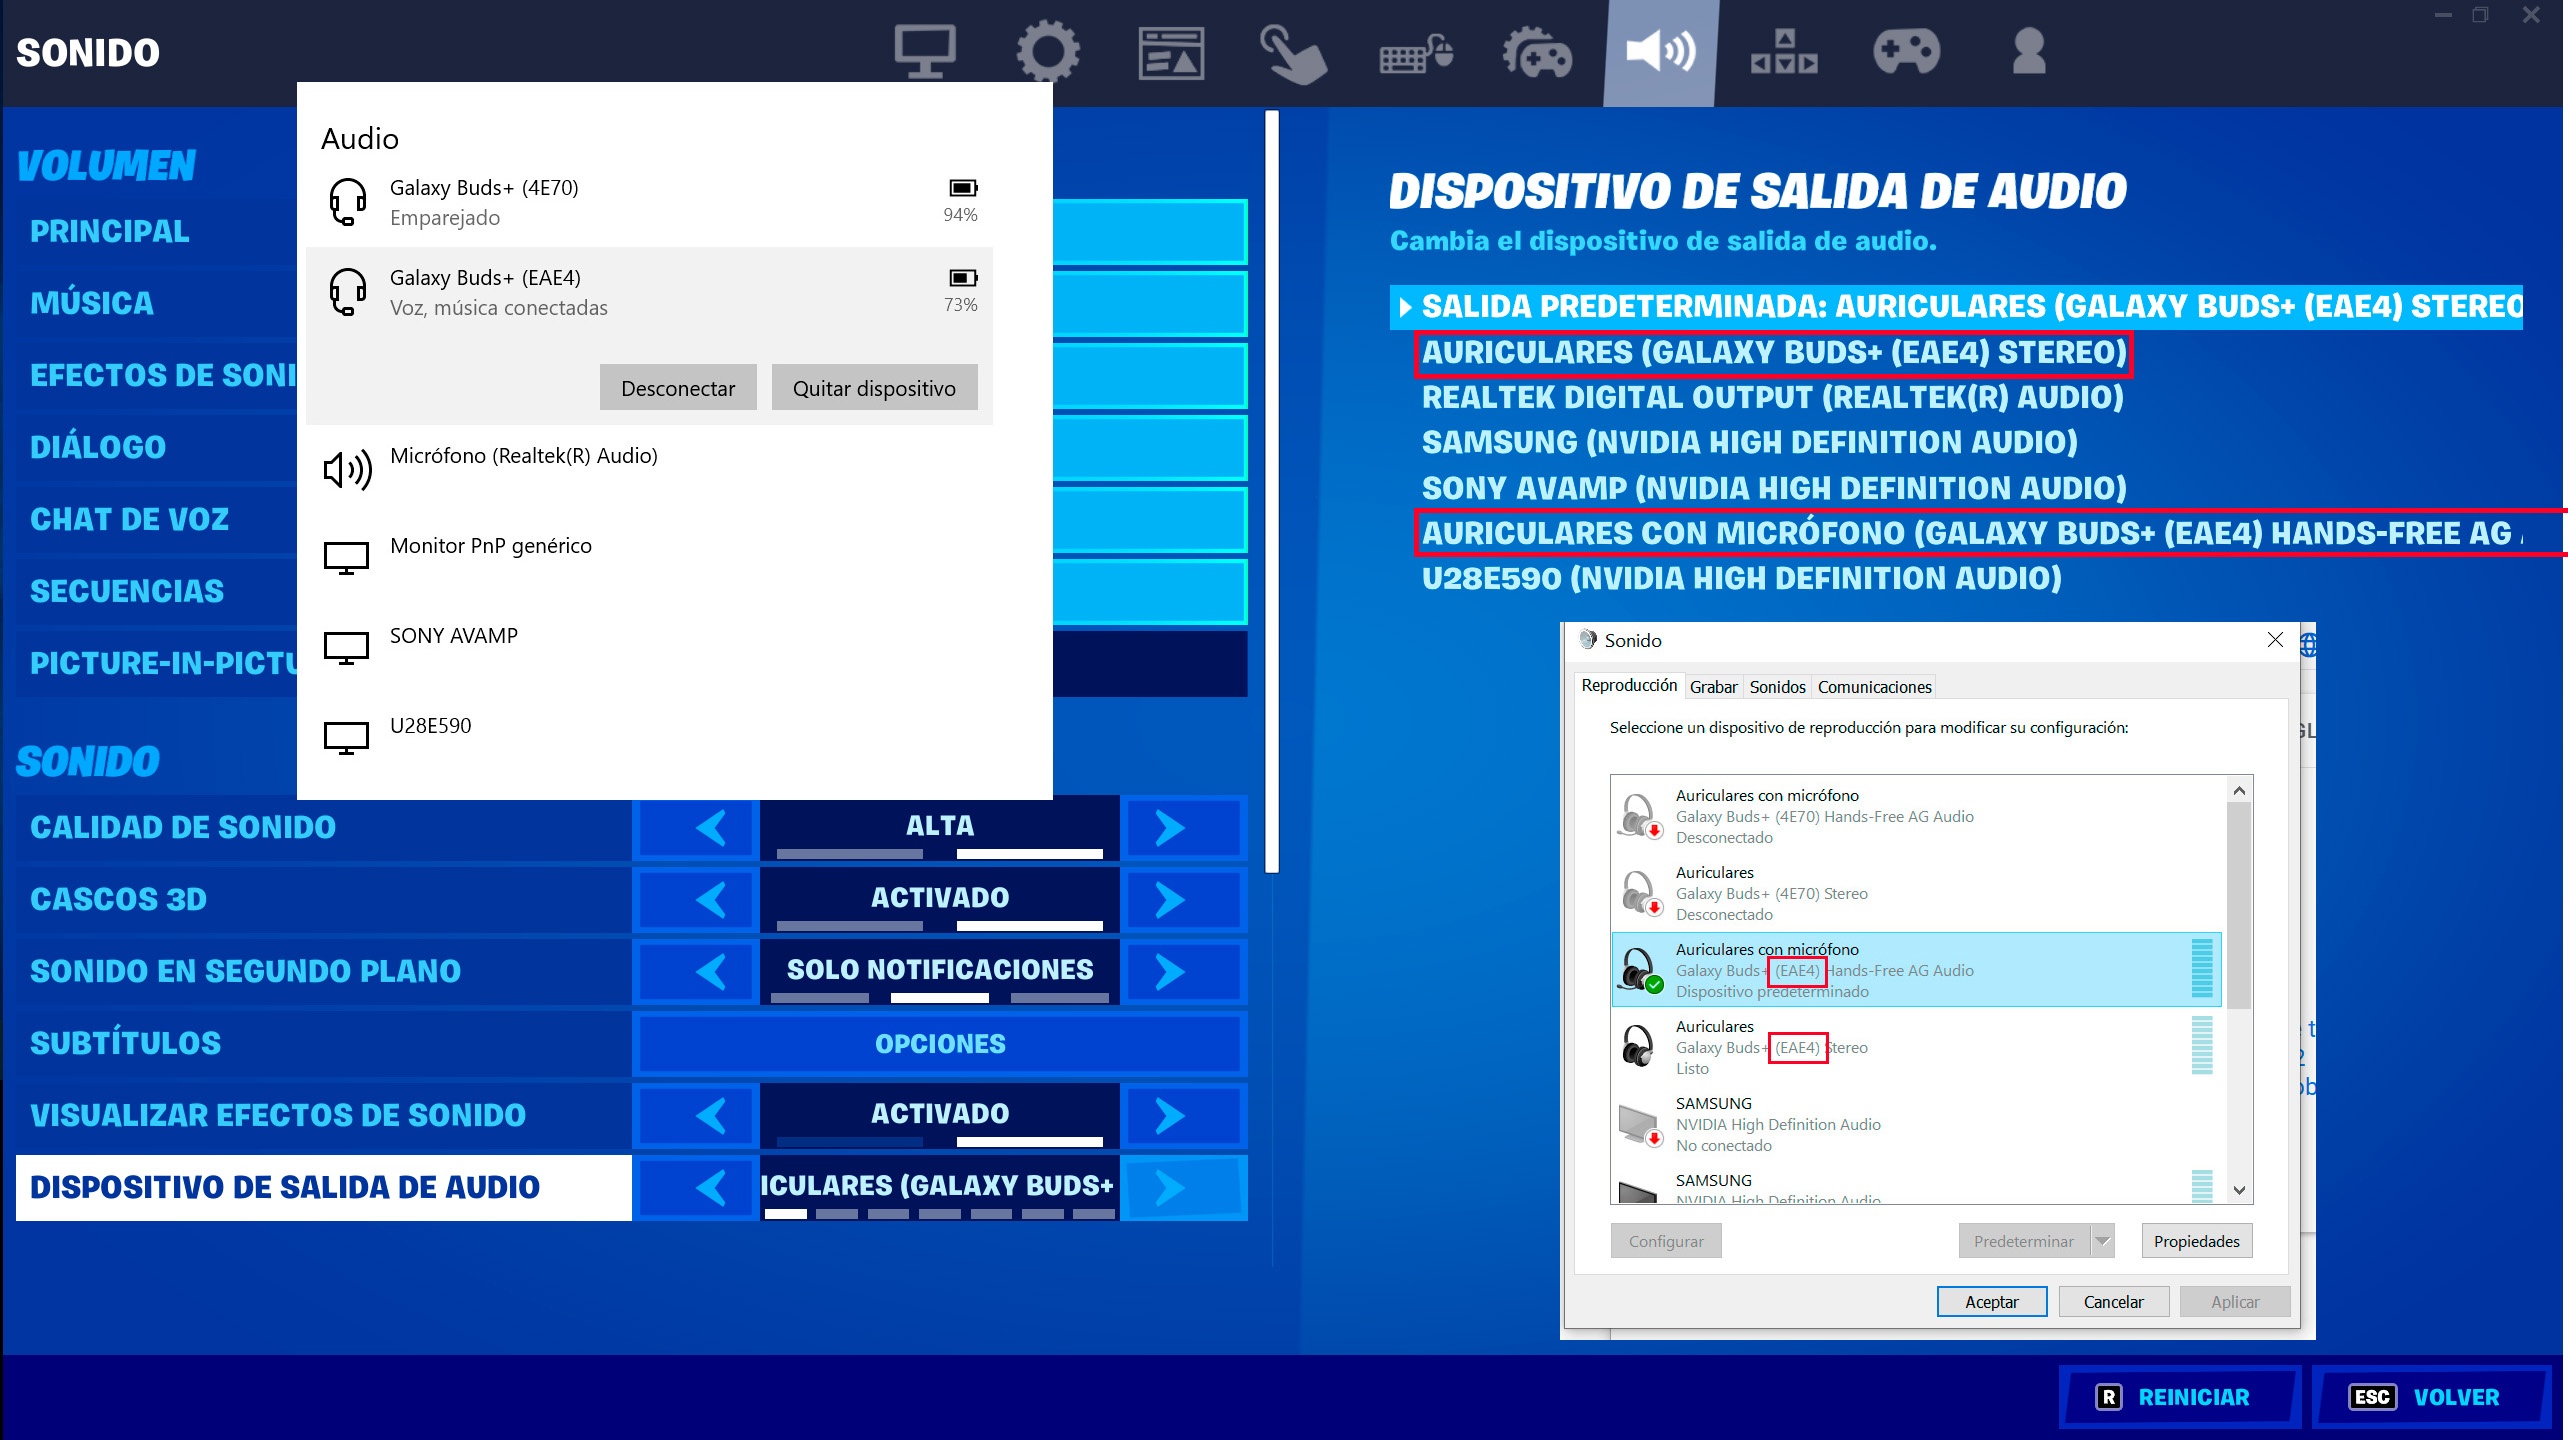Screen dimensions: 2568x1440
Task: Open the account profile settings icon
Action: pos(2028,52)
